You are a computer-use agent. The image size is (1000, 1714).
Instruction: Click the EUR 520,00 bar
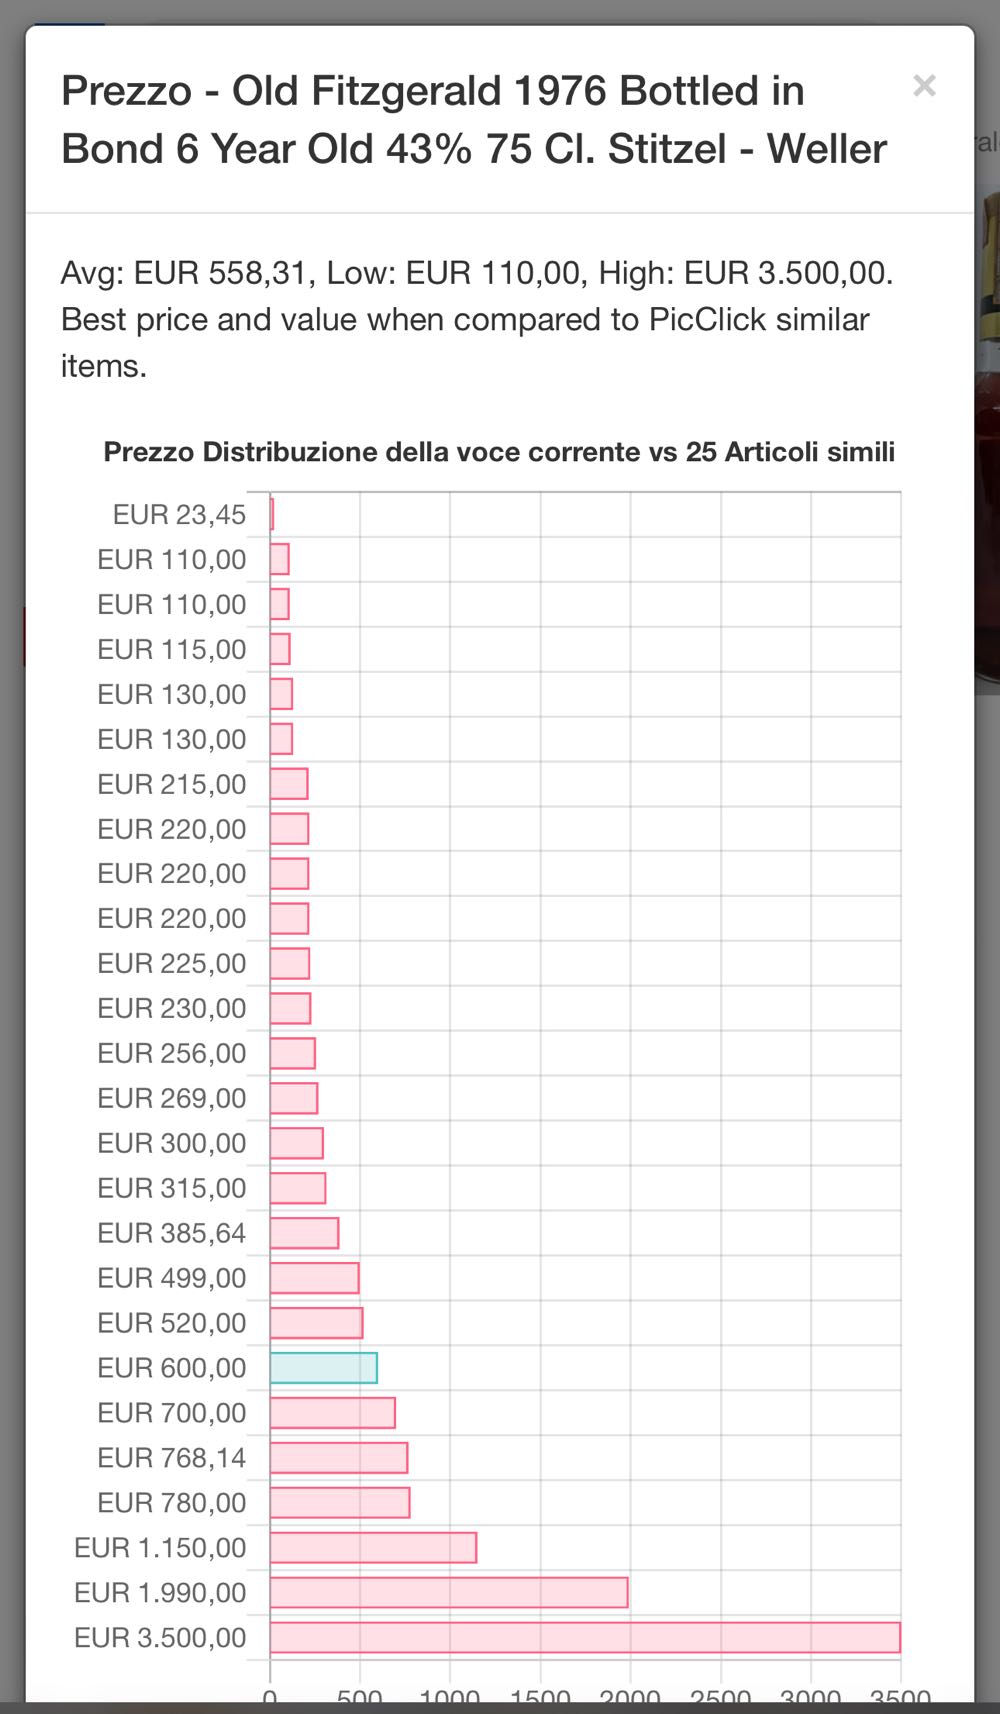[x=316, y=1322]
